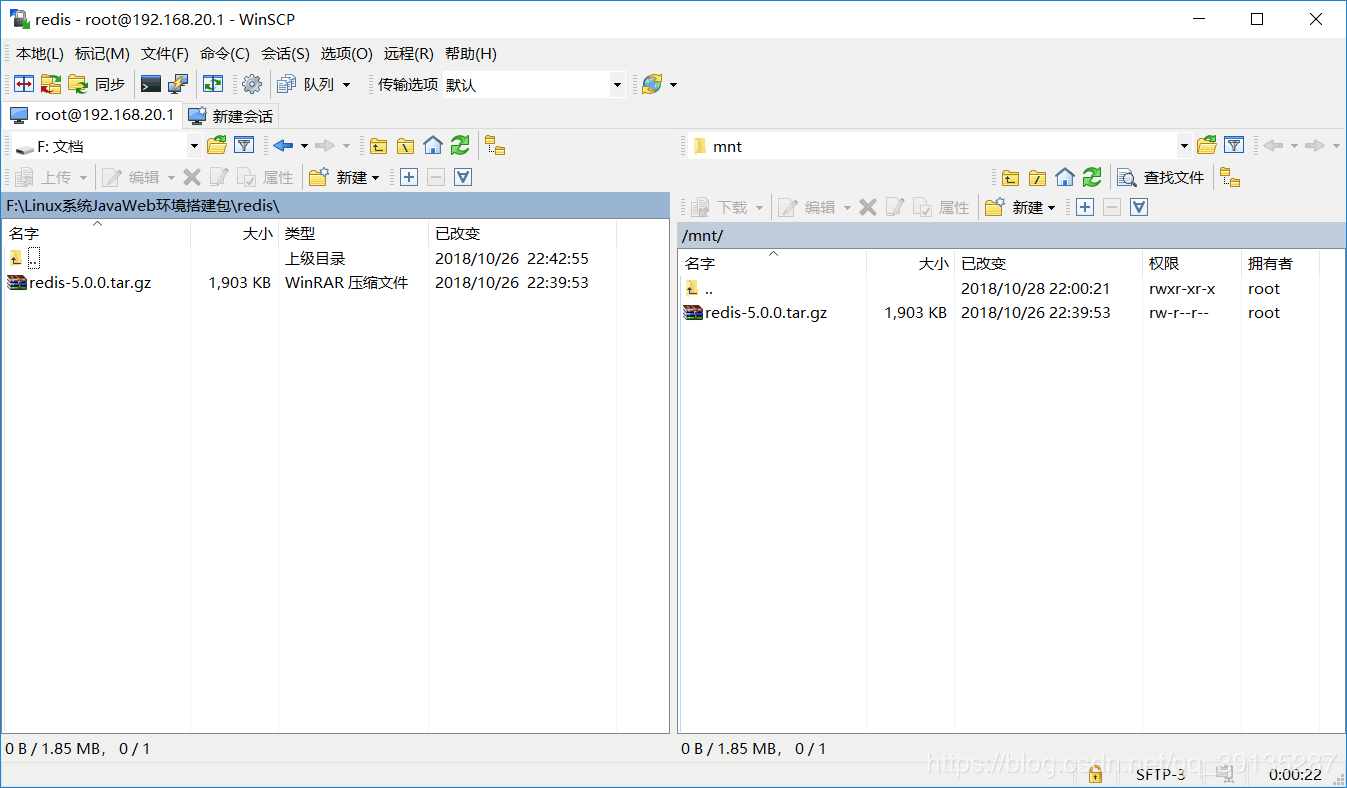Viewport: 1347px width, 788px height.
Task: Go to local parent directory icon
Action: point(378,146)
